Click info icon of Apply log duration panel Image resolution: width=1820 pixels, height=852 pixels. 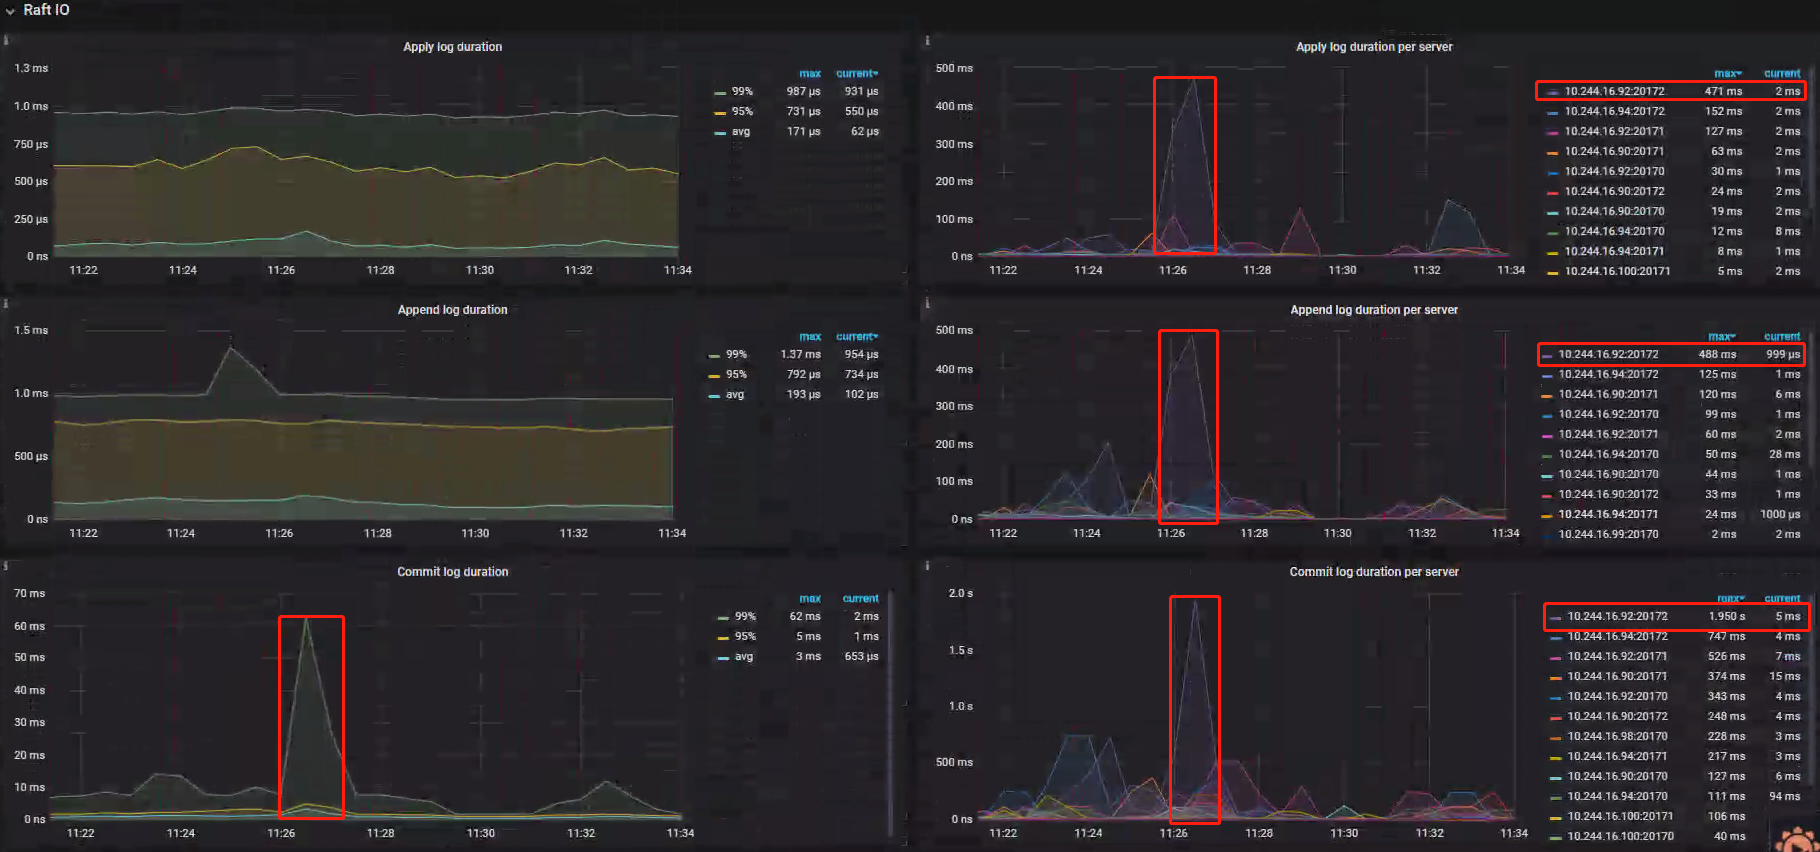(6, 41)
